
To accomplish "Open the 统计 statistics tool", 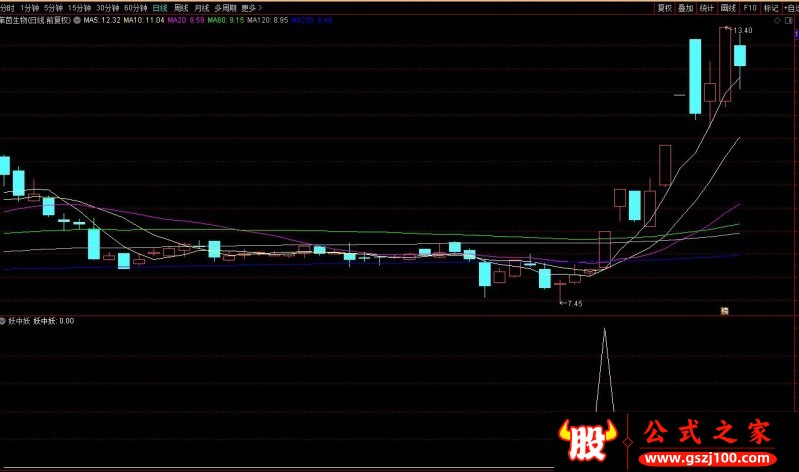I will [707, 8].
